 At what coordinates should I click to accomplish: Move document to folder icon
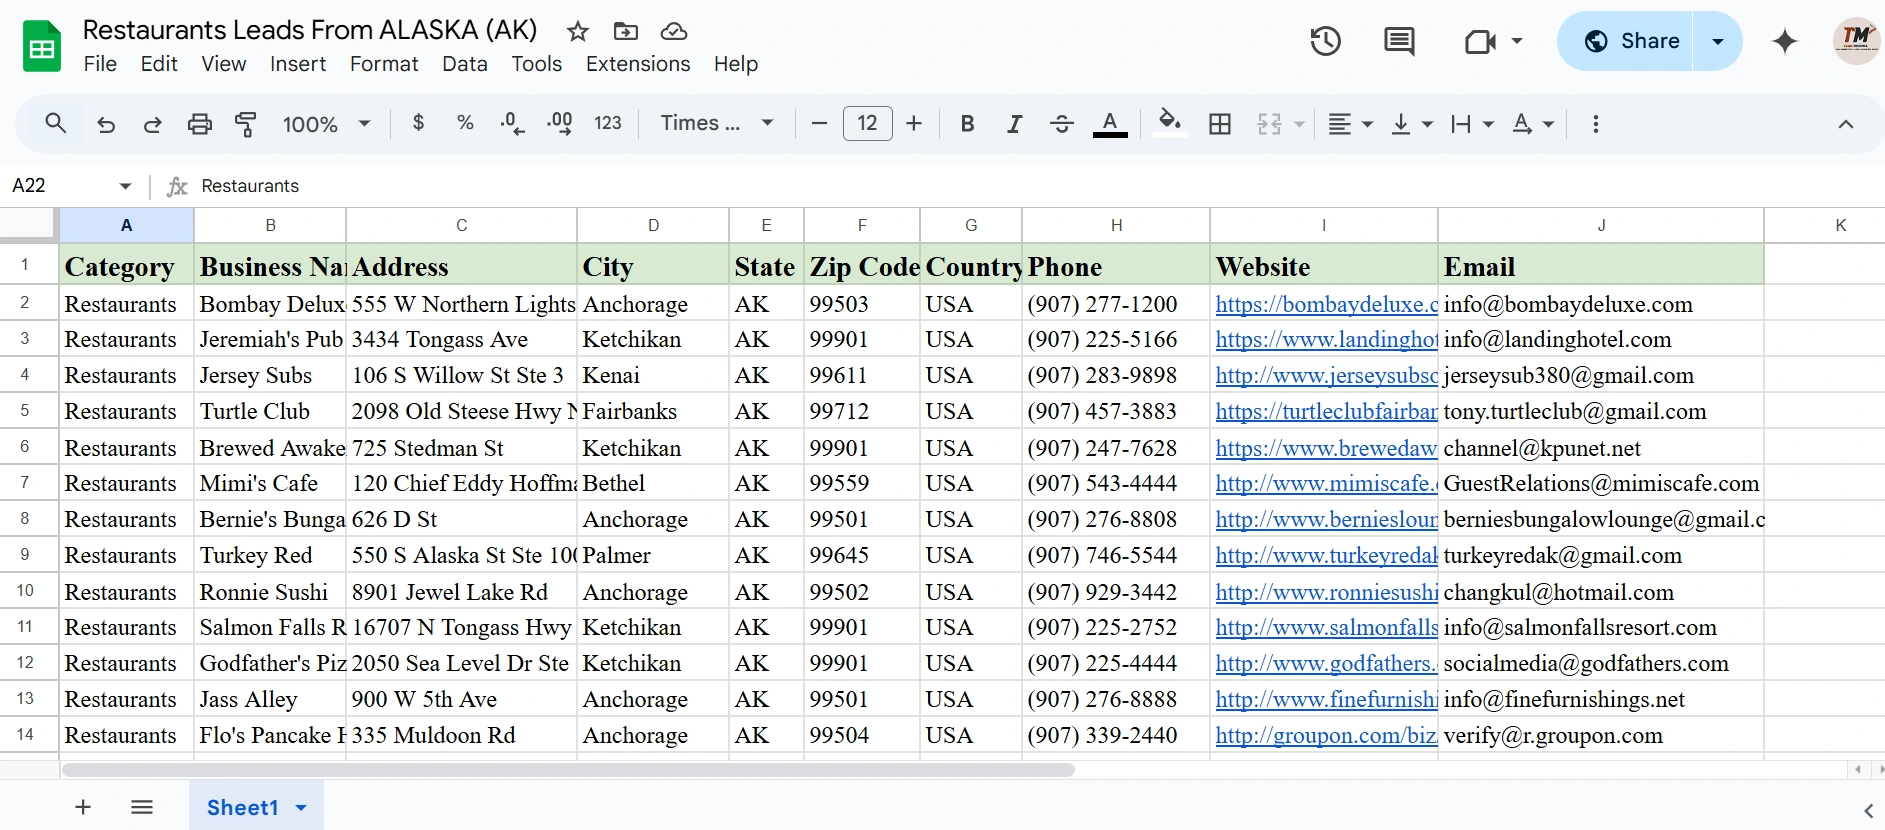click(x=626, y=31)
